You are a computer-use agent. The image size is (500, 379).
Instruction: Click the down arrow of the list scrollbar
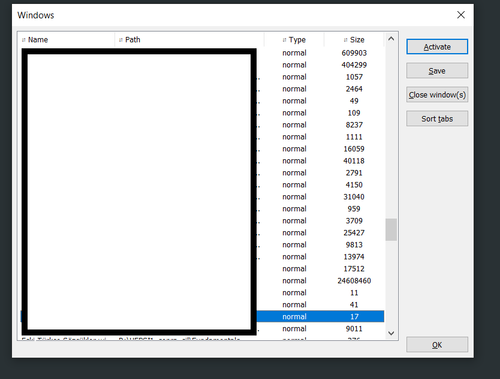[x=391, y=333]
